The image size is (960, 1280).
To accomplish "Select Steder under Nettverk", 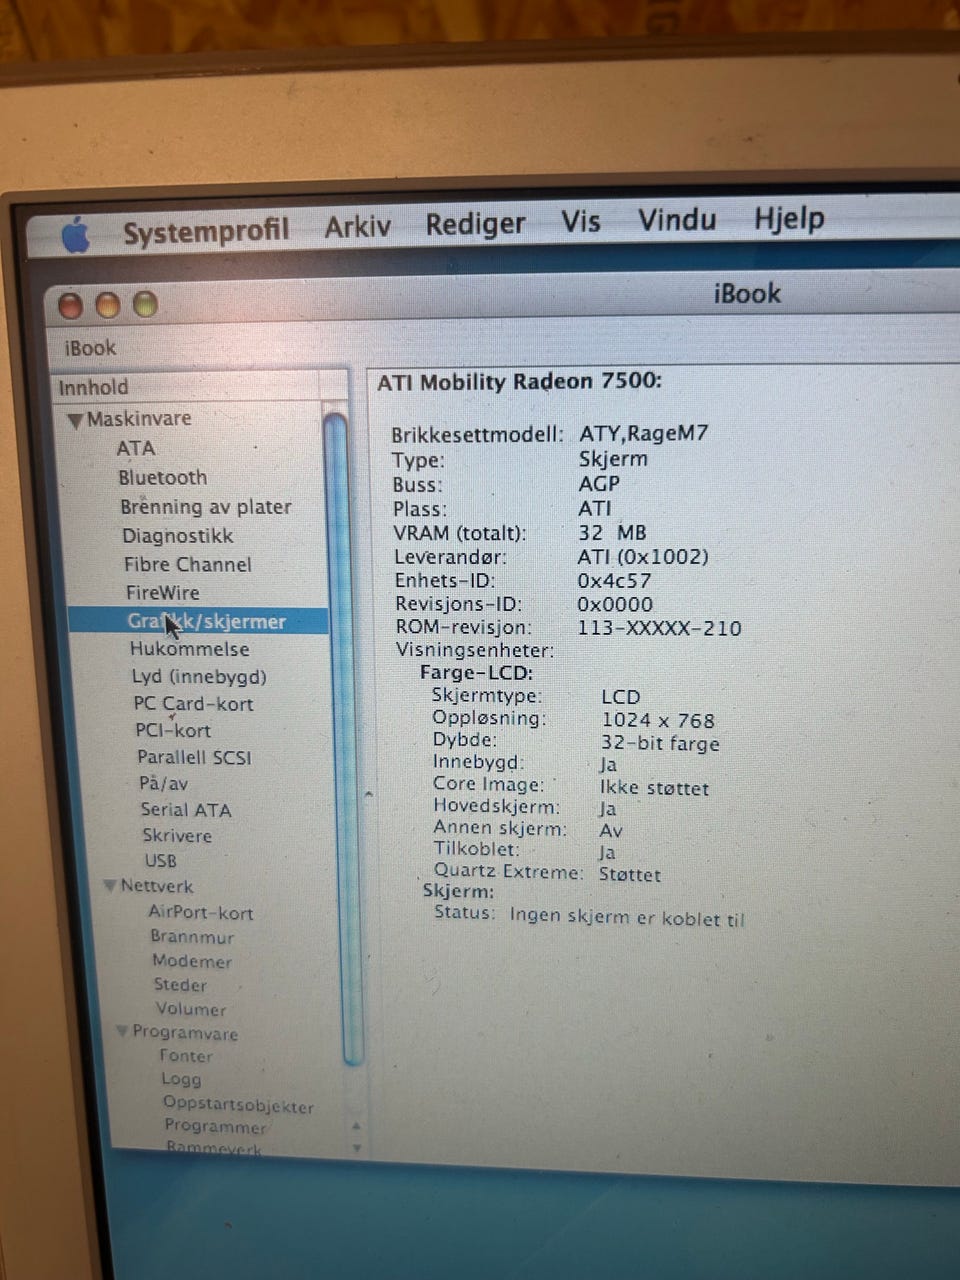I will click(x=180, y=985).
